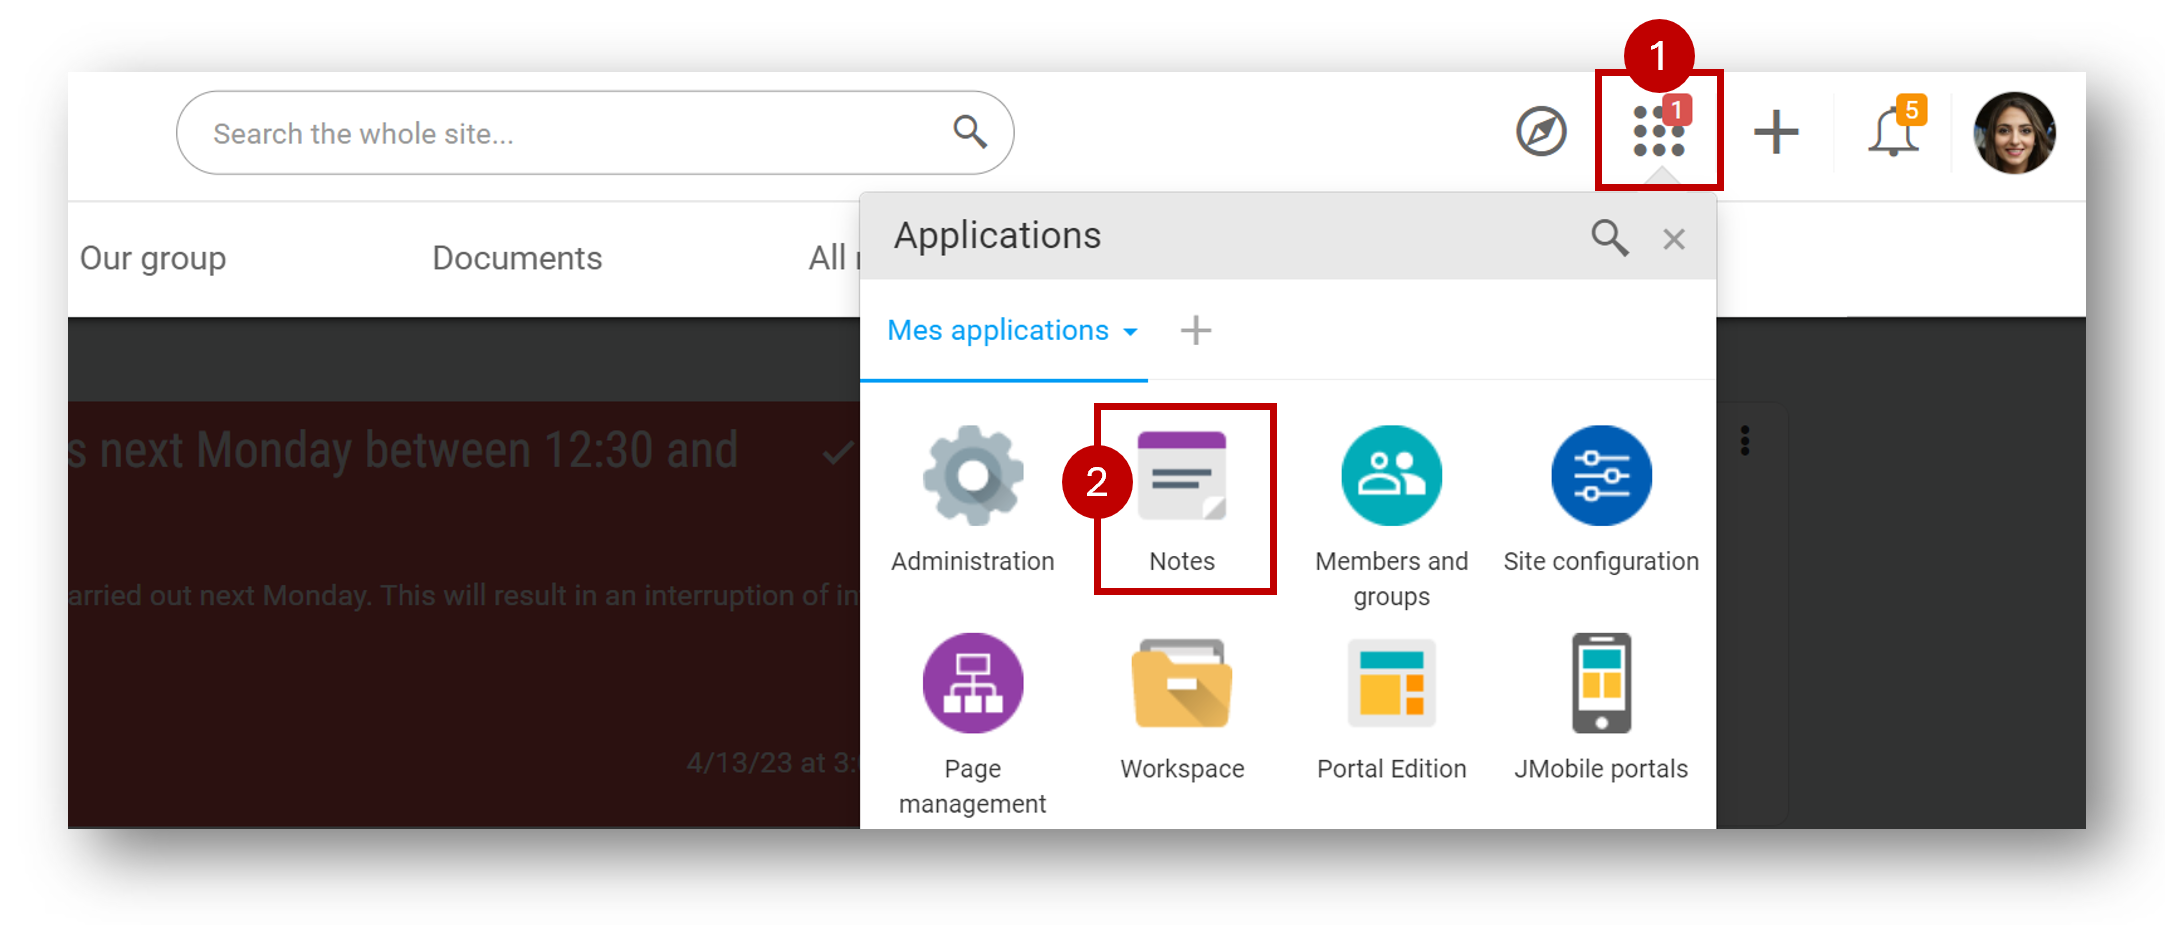This screenshot has width=2165, height=925.
Task: Add a new applications tab with plus
Action: [x=1196, y=330]
